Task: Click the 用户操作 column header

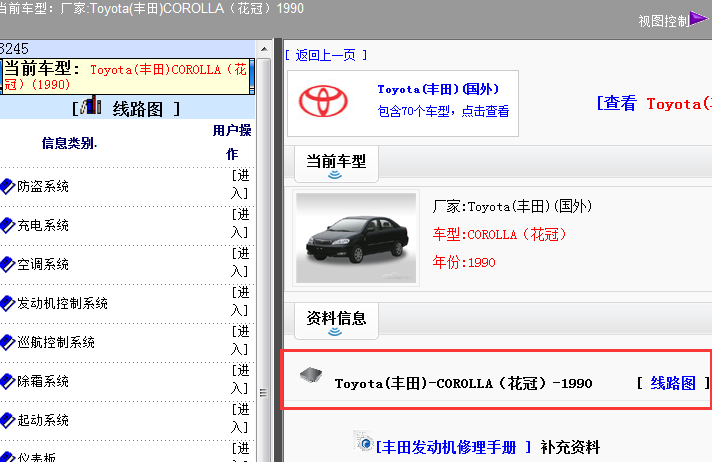Action: click(232, 142)
